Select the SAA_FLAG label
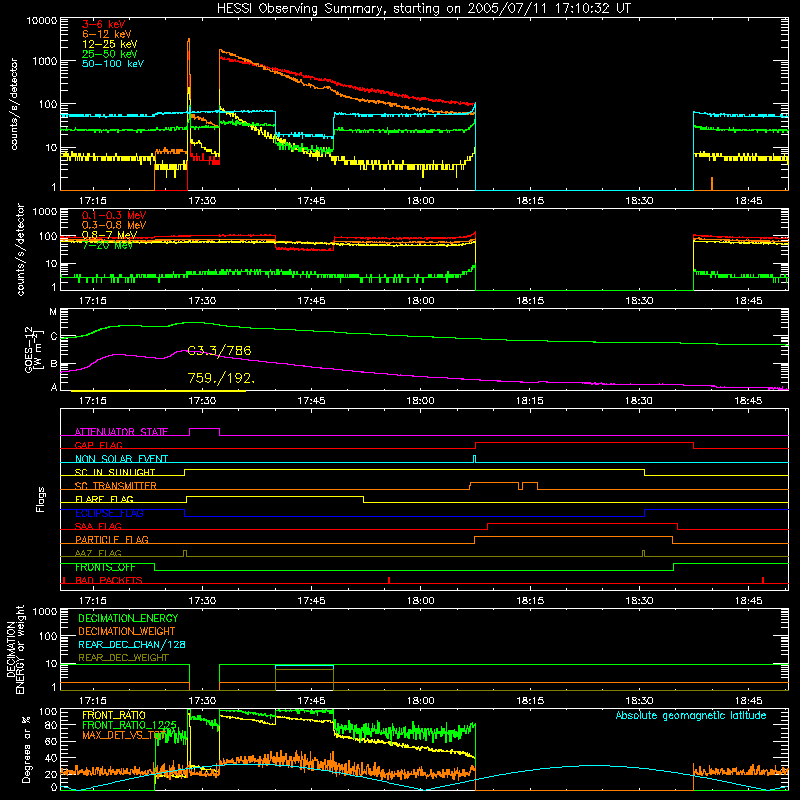Viewport: 800px width, 800px height. [x=98, y=526]
